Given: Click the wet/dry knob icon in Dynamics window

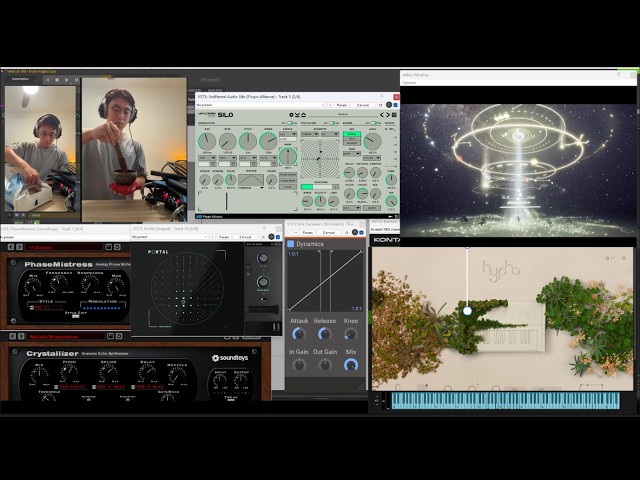Looking at the screenshot, I should coord(355,232).
